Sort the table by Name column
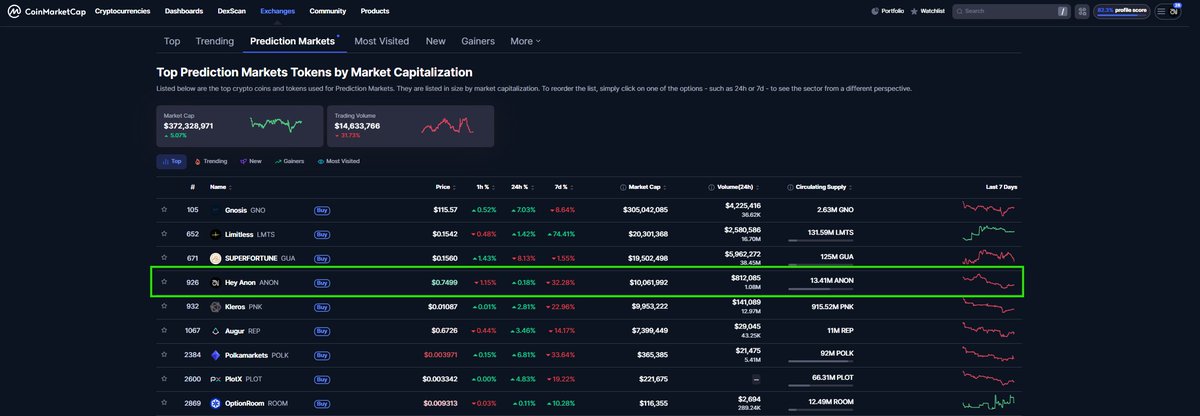This screenshot has width=1200, height=416. pos(219,187)
